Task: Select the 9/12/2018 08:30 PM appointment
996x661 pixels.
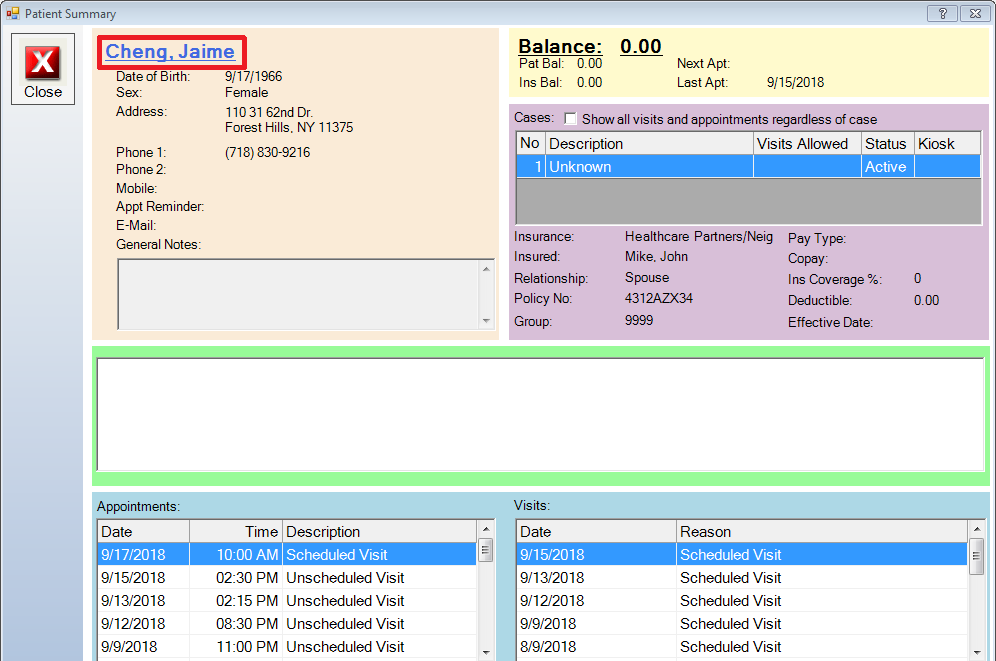Action: (286, 624)
